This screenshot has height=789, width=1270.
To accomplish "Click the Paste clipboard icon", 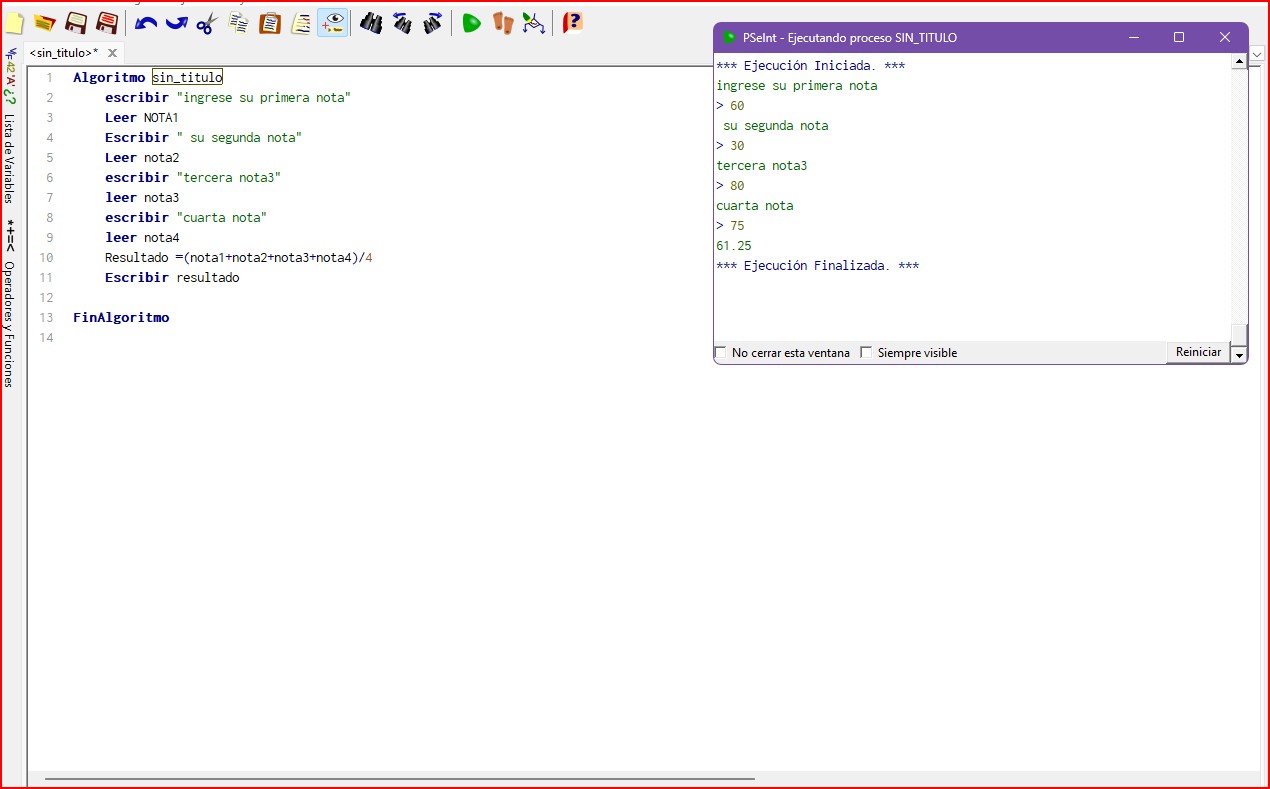I will [x=270, y=22].
